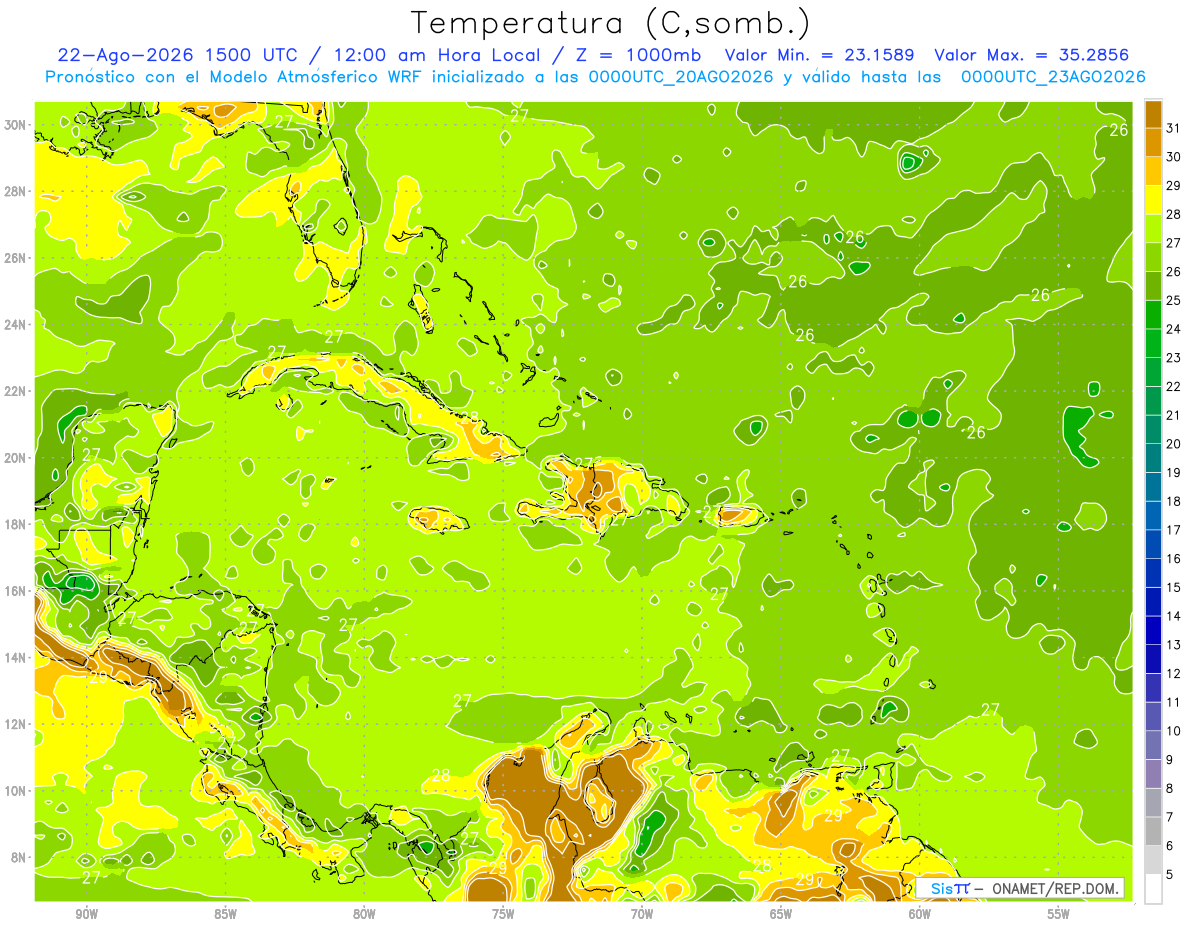Click the colorbar label 21
This screenshot has width=1200, height=927.
tap(1174, 415)
